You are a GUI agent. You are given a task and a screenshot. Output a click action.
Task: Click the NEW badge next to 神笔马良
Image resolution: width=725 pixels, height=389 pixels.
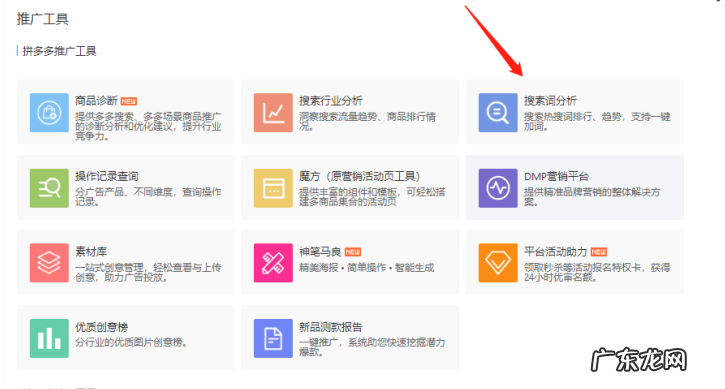[353, 252]
